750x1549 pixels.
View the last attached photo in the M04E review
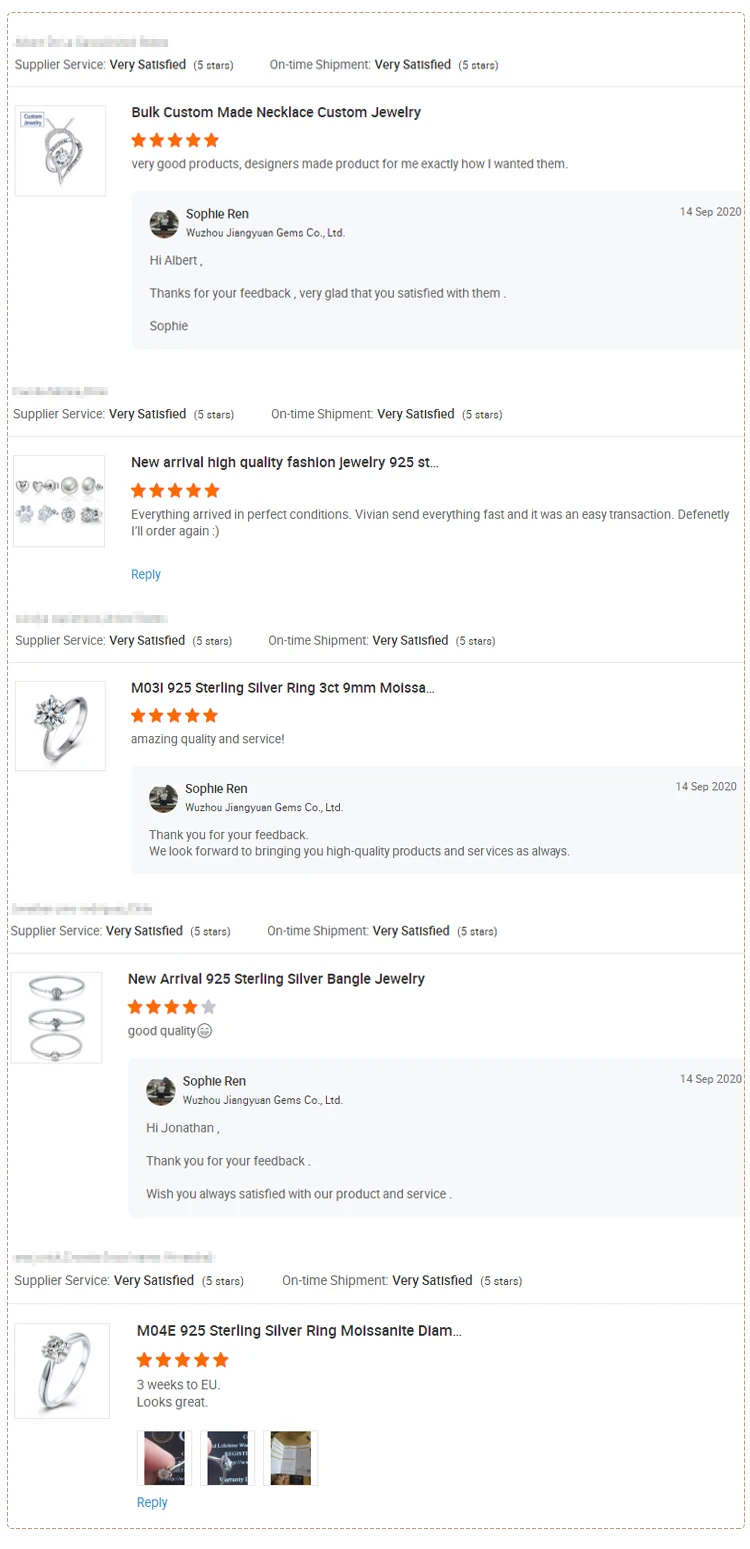pyautogui.click(x=290, y=1457)
